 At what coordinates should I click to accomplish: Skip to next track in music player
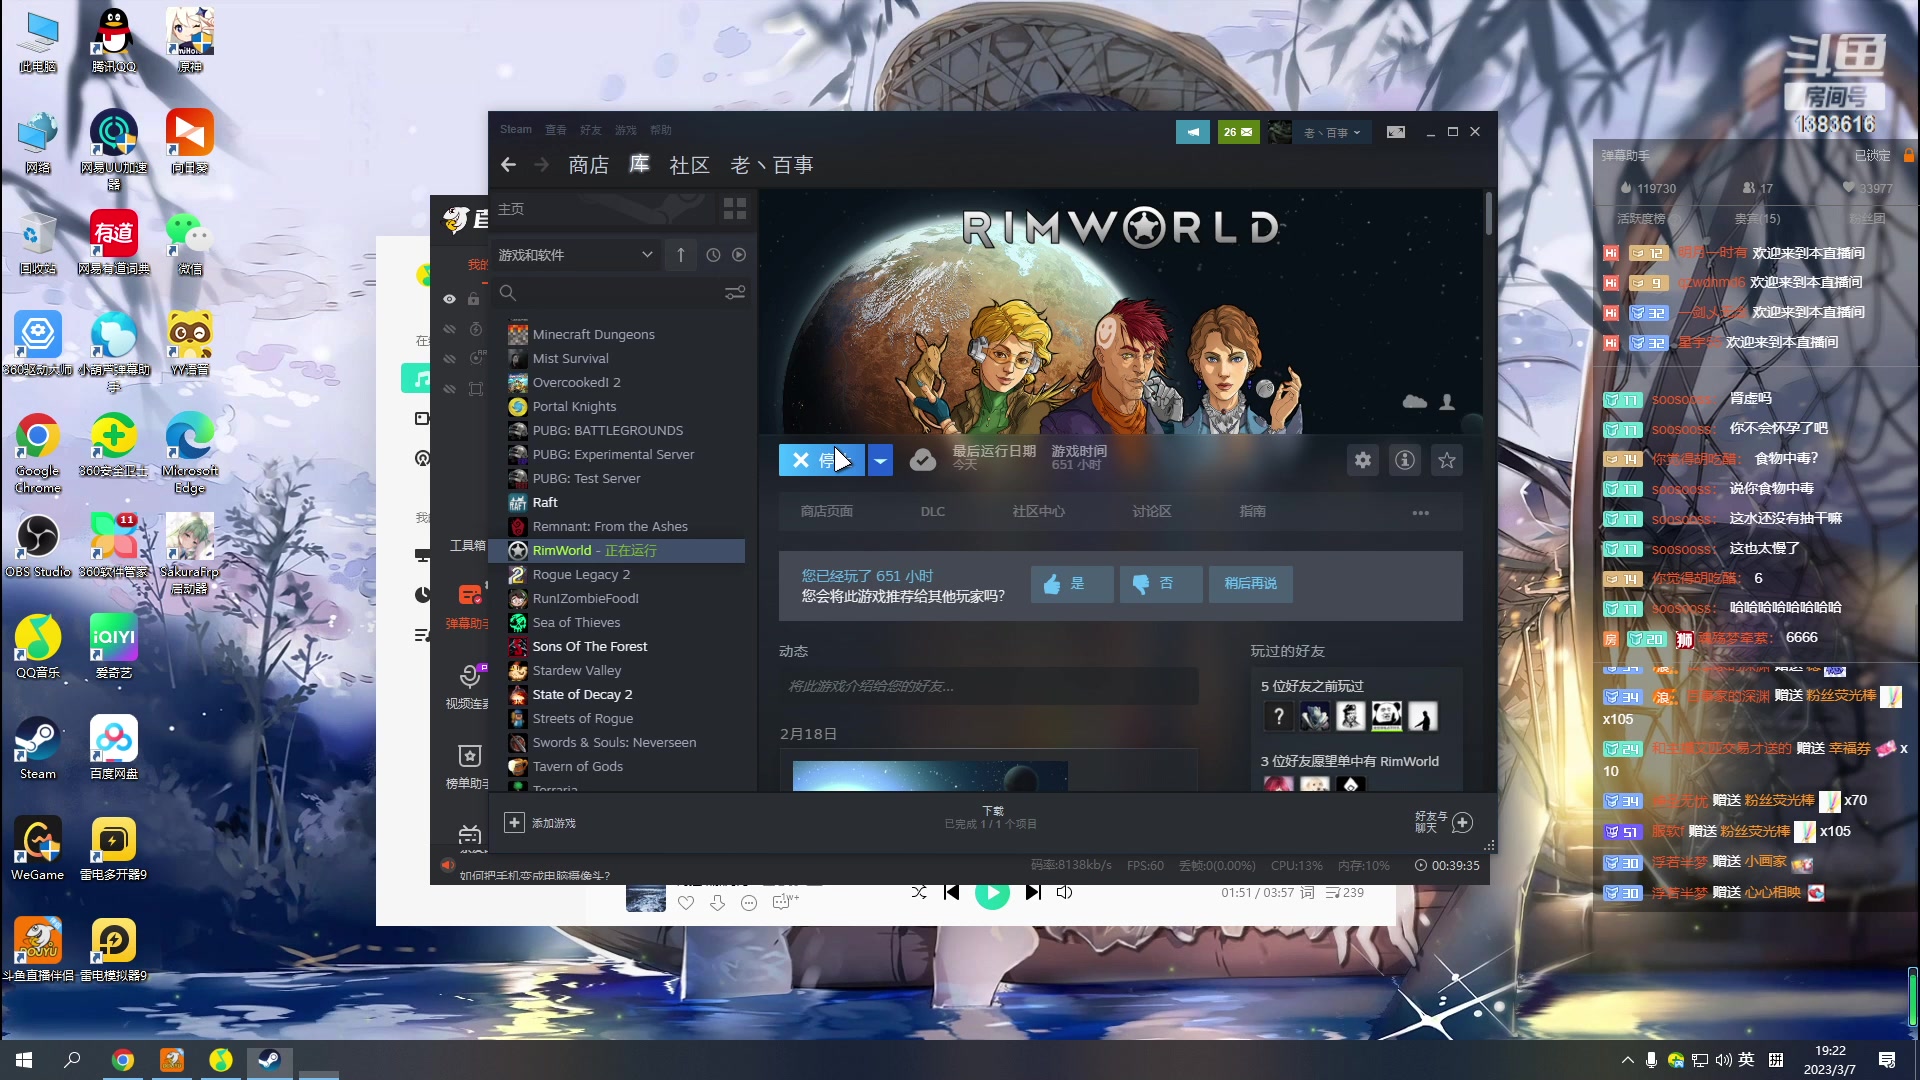(x=1033, y=892)
